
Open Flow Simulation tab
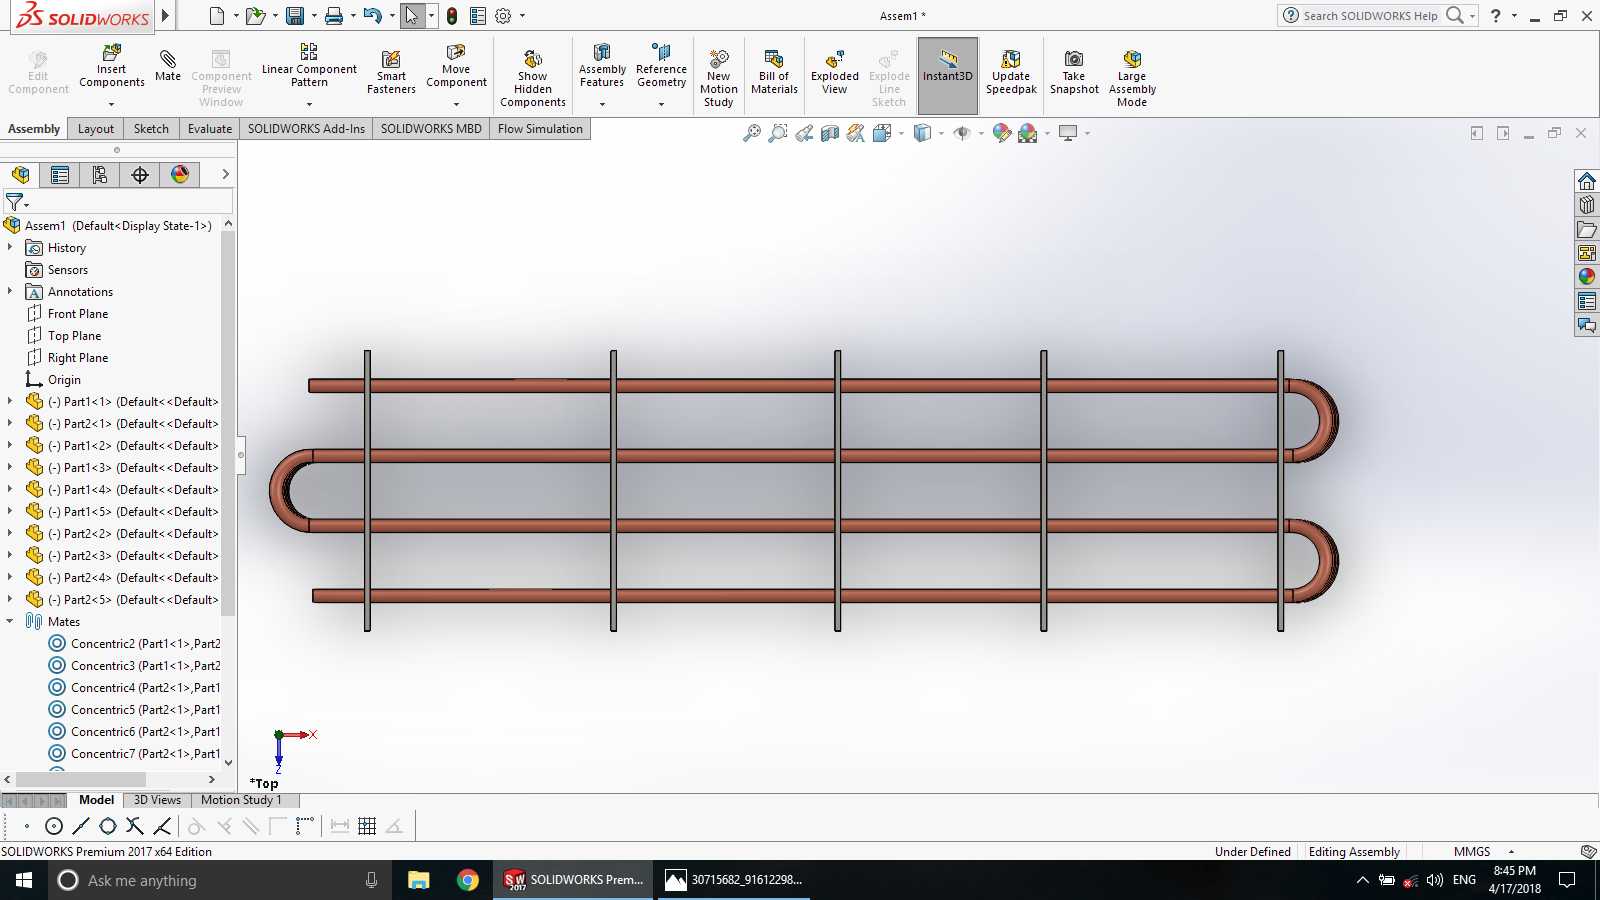[x=540, y=129]
